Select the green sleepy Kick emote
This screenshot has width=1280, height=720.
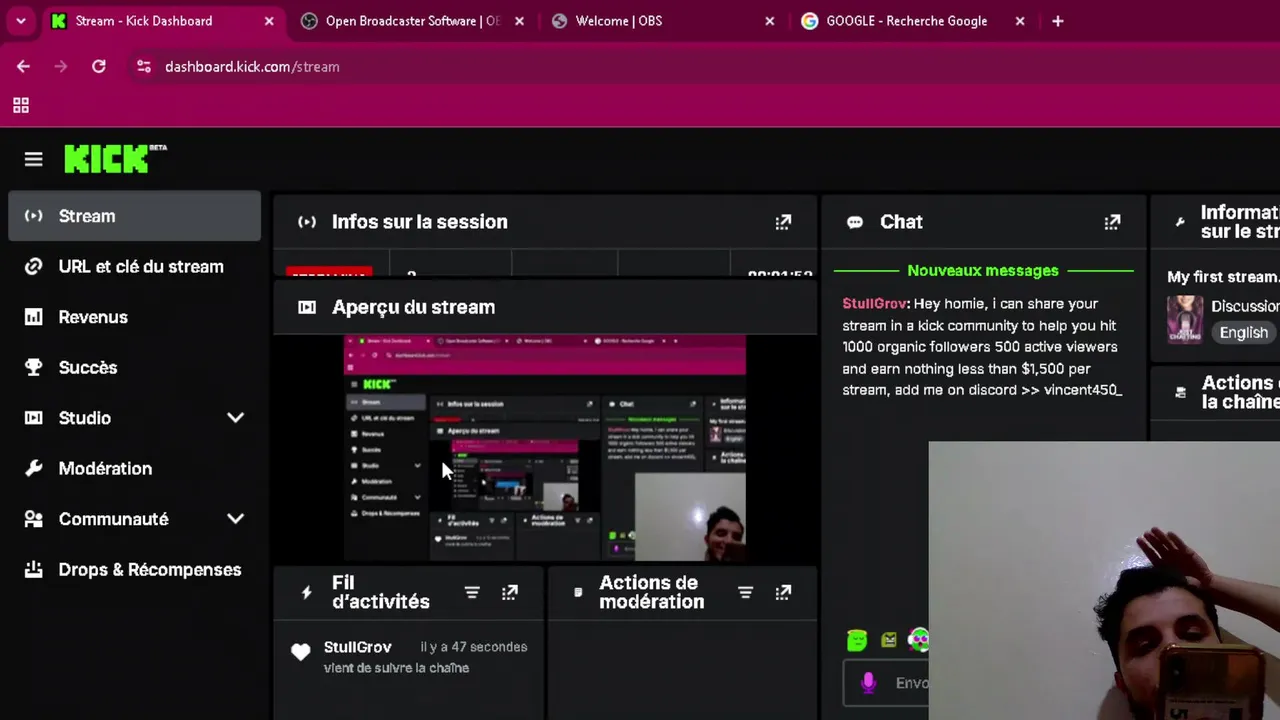coord(857,640)
